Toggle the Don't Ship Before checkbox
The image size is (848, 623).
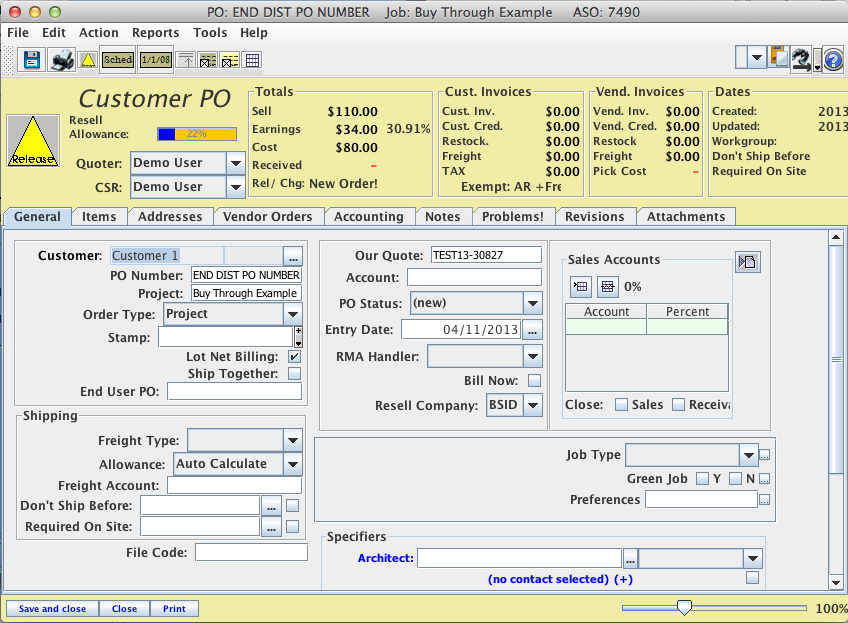(x=293, y=506)
